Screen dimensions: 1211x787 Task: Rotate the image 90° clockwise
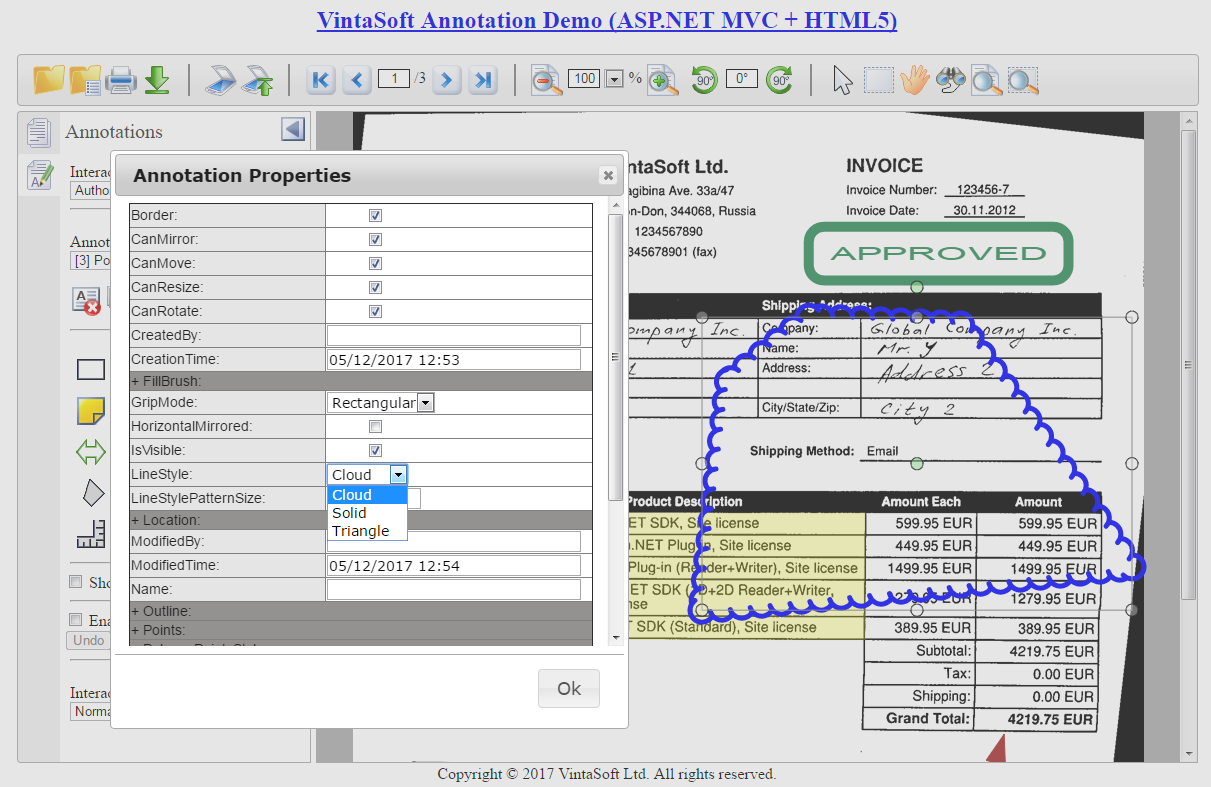pyautogui.click(x=780, y=80)
